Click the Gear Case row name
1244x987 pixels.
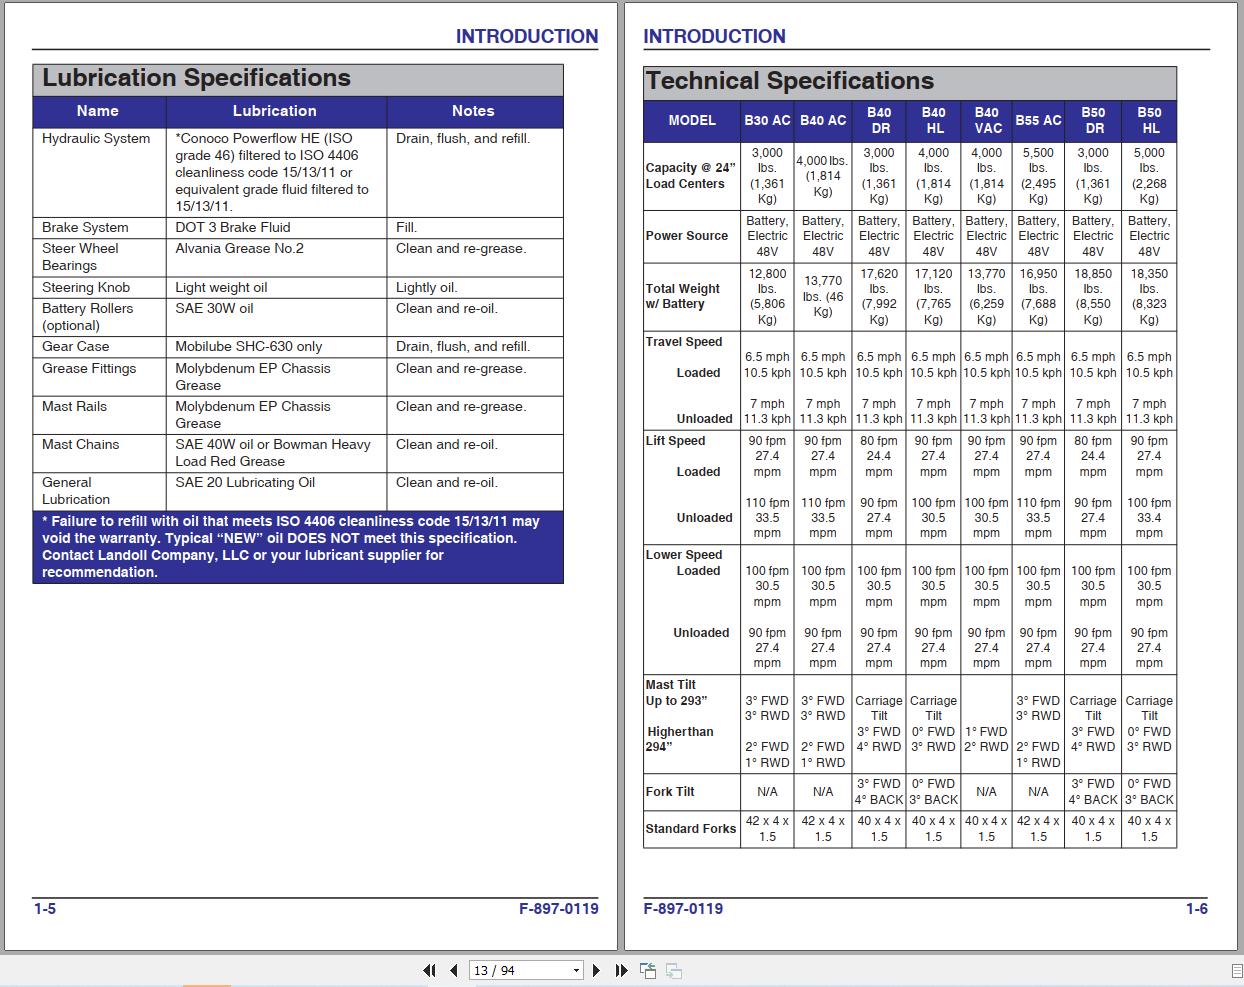pyautogui.click(x=76, y=346)
